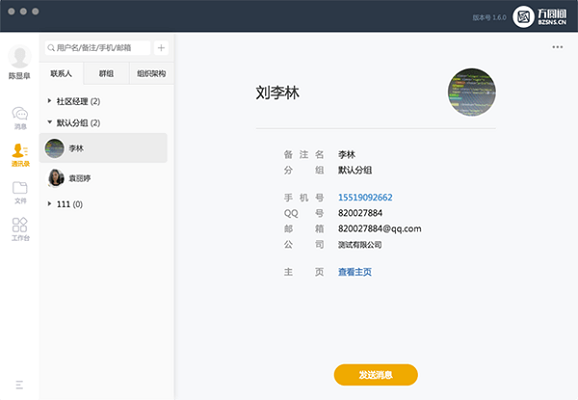Select contact 李林 in the list
This screenshot has height=400, width=578.
[103, 148]
